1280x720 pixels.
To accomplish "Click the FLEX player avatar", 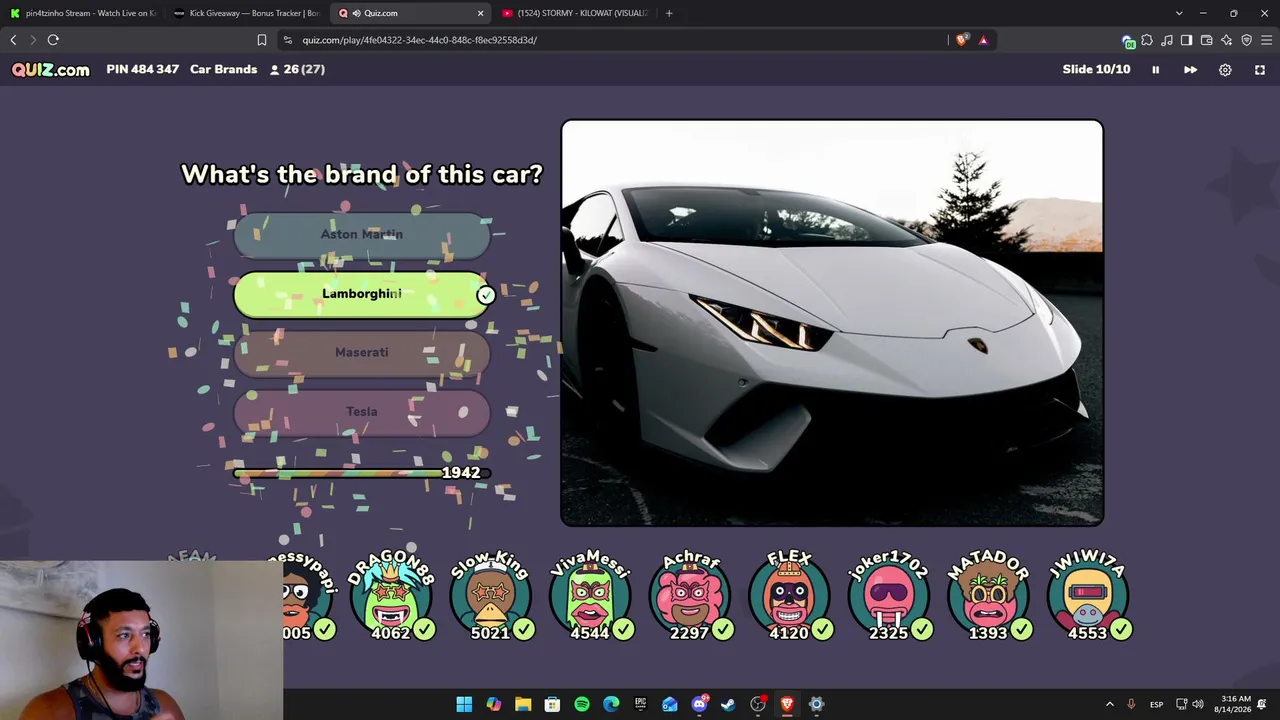I will (x=789, y=597).
